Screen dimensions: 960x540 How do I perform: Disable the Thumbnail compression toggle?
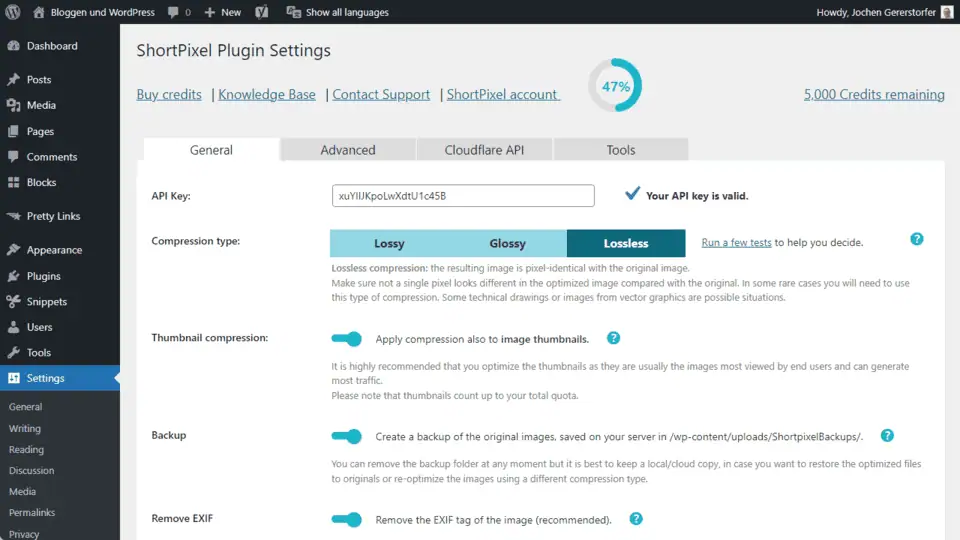pos(346,339)
